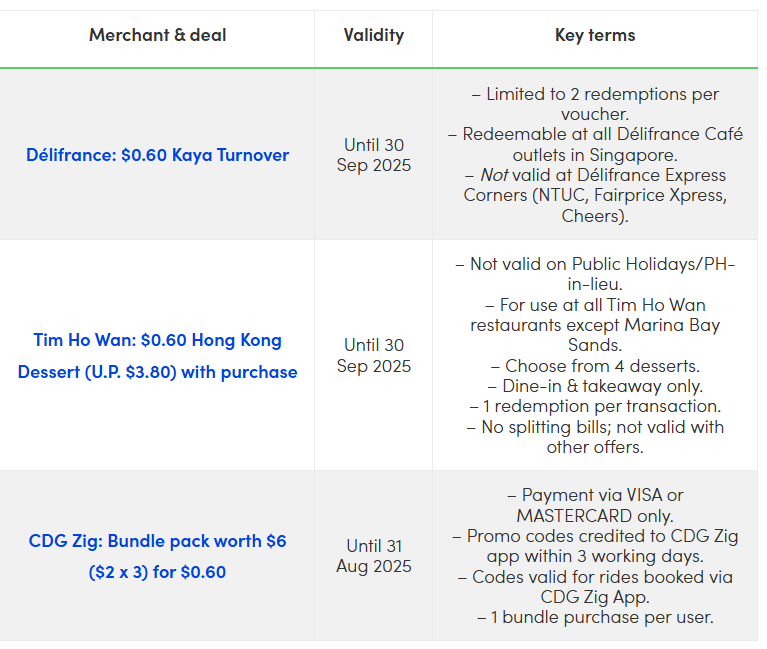This screenshot has width=767, height=649.
Task: Click the 'Key terms' column header
Action: 595,35
